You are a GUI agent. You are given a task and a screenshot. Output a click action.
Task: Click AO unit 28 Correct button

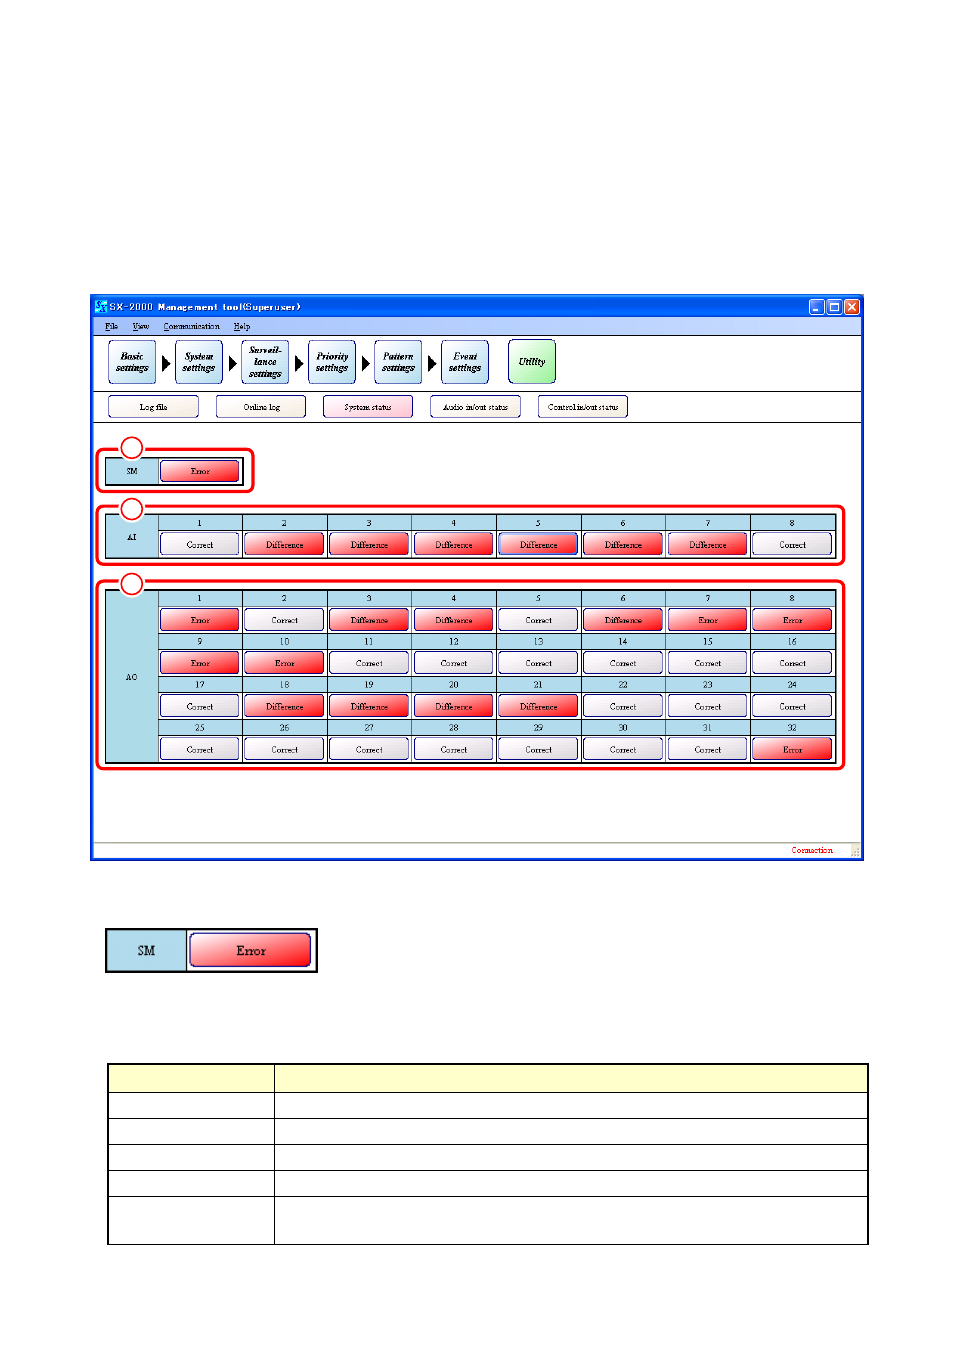tap(454, 749)
